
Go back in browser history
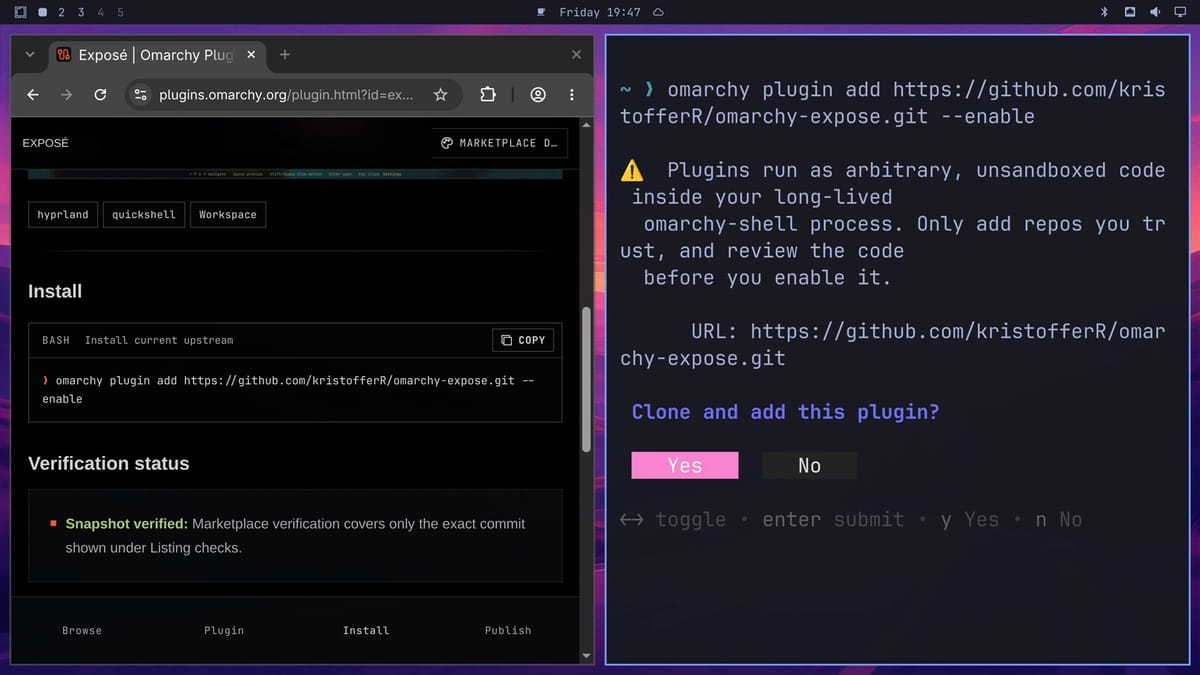33,95
